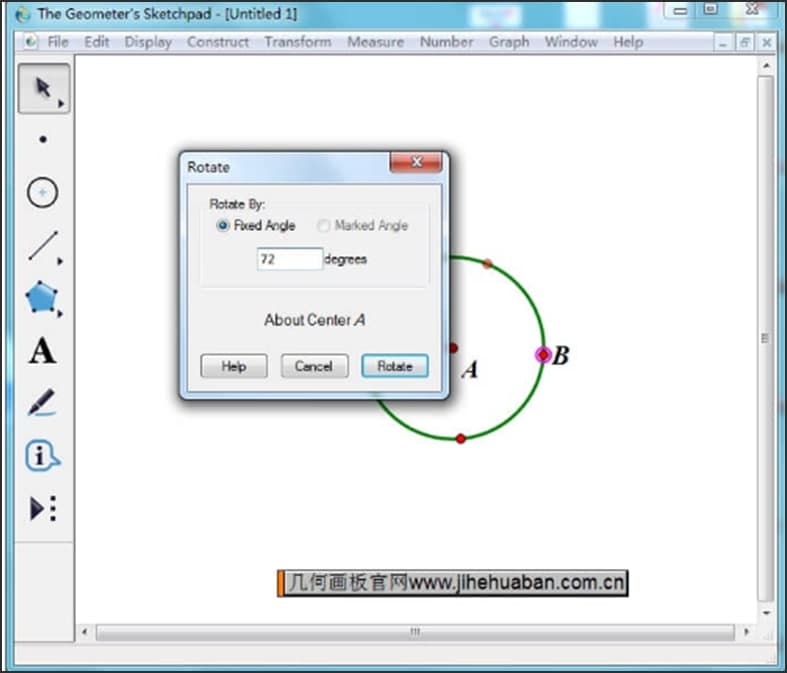Select the Point tool
The image size is (787, 673).
coord(42,140)
